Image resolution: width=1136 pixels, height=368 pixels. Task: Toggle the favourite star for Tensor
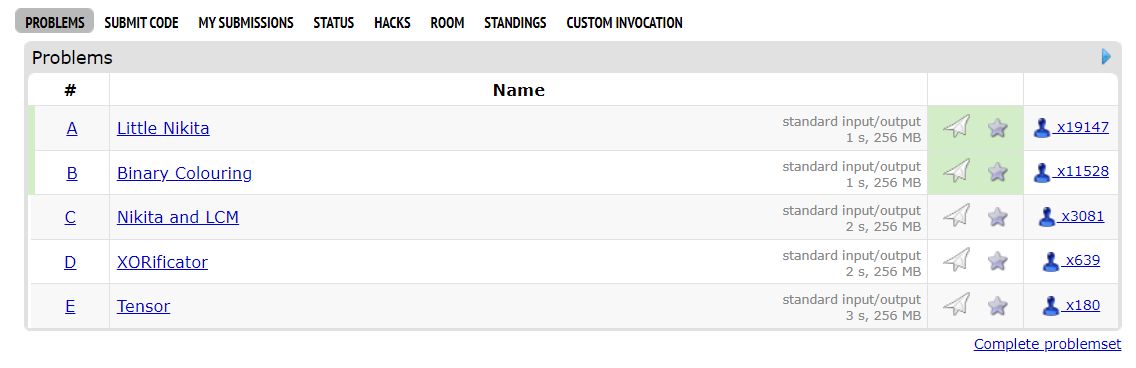click(x=998, y=305)
